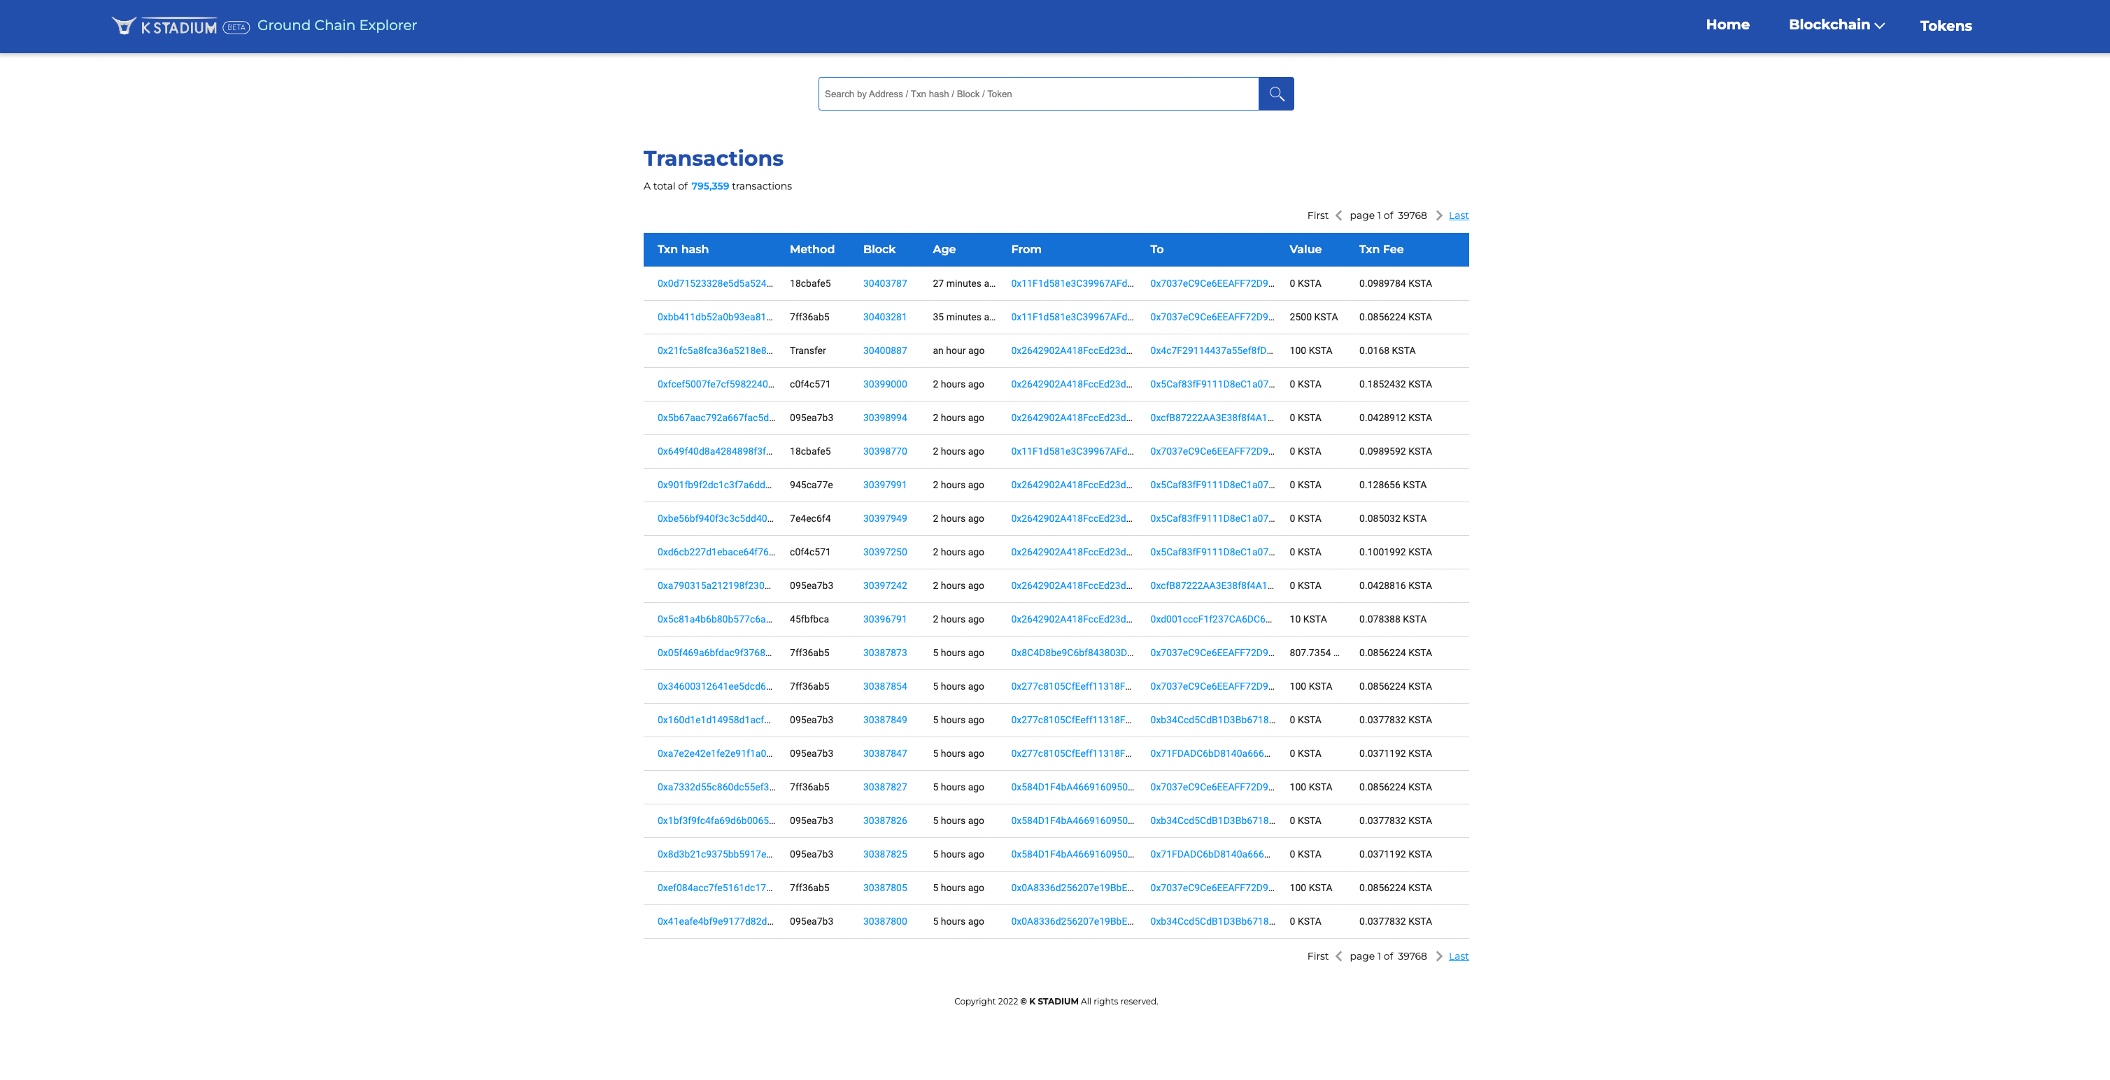Open the Tokens menu item
Screen dimensions: 2110x1080
(1945, 26)
